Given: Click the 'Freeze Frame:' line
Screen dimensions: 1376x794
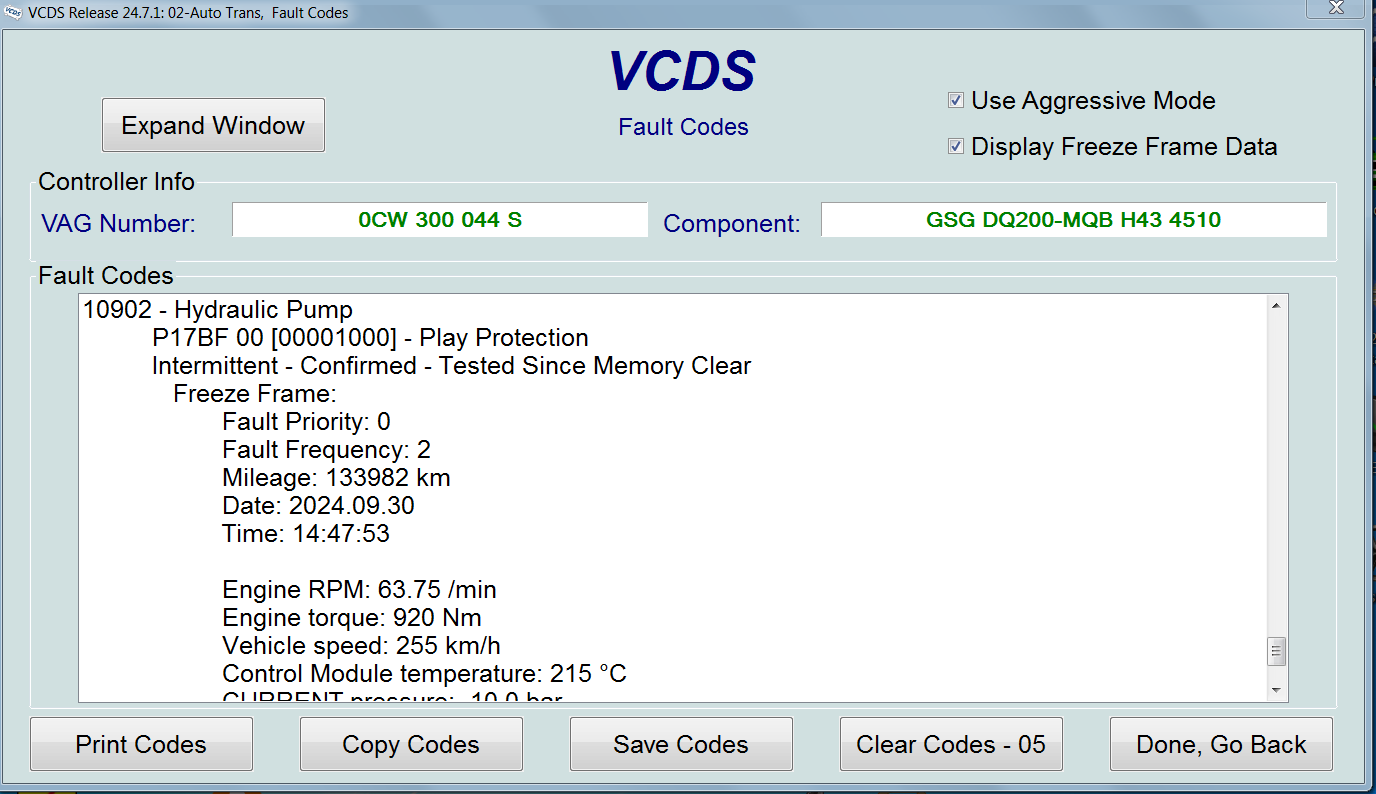Looking at the screenshot, I should (x=255, y=394).
